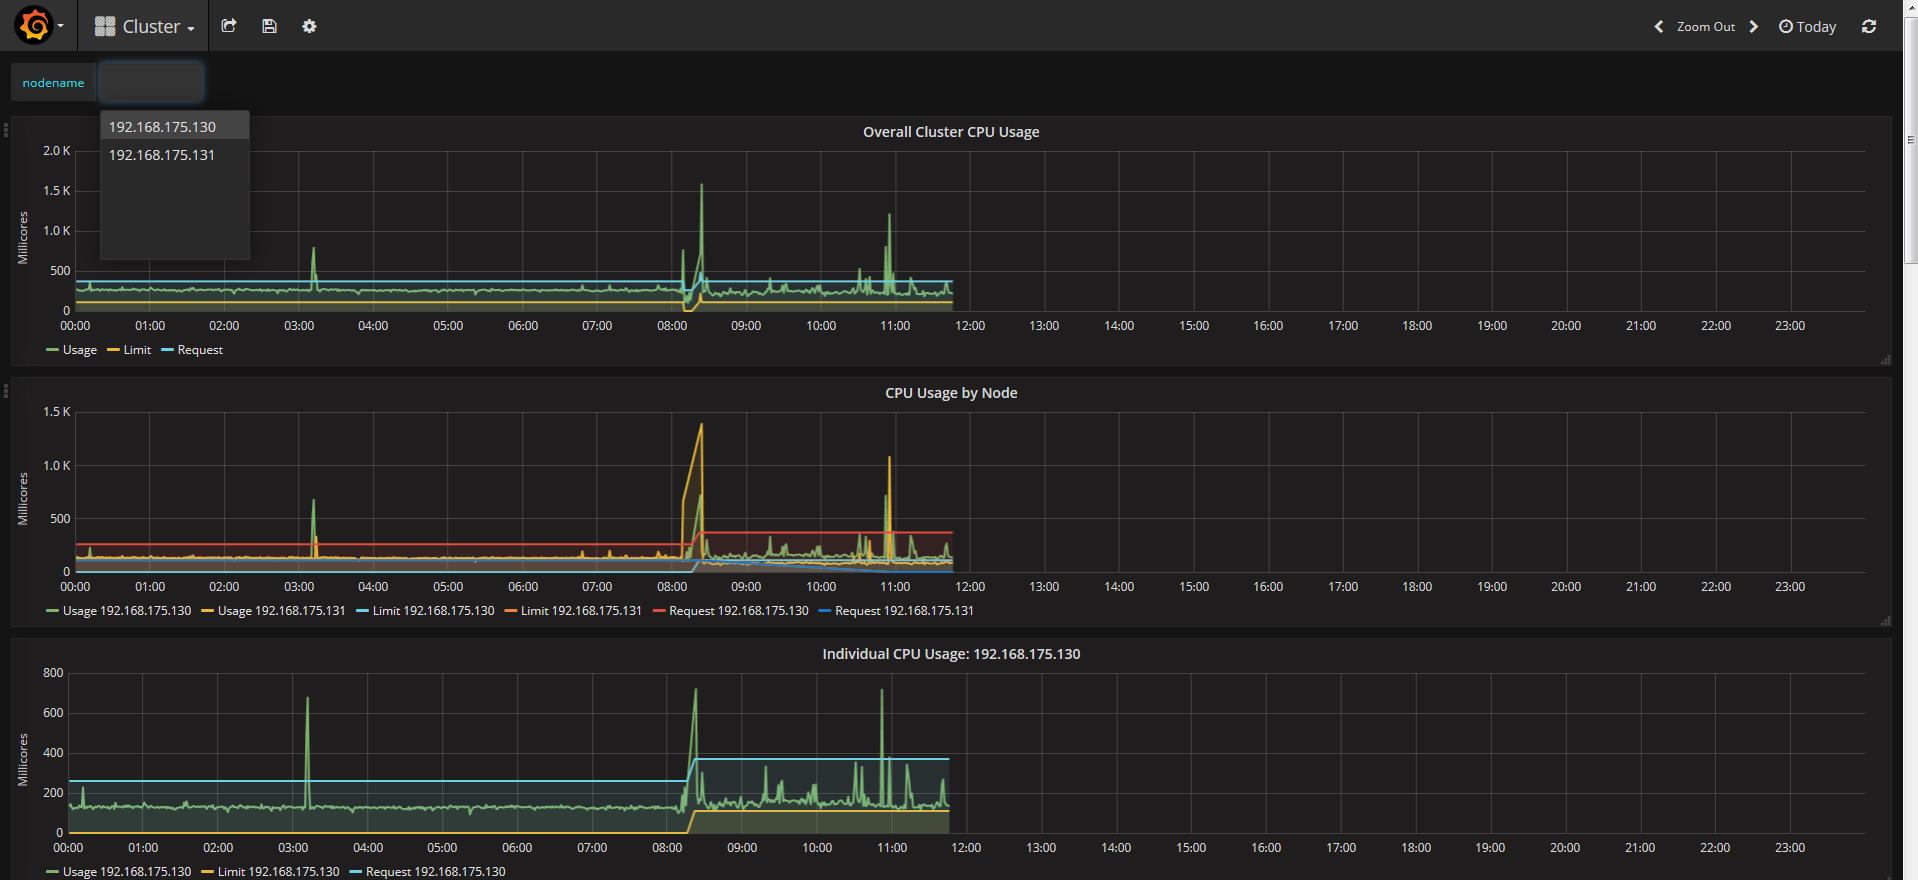Open Individual CPU Usage: 192.168.175.130 panel title
This screenshot has width=1918, height=880.
951,654
